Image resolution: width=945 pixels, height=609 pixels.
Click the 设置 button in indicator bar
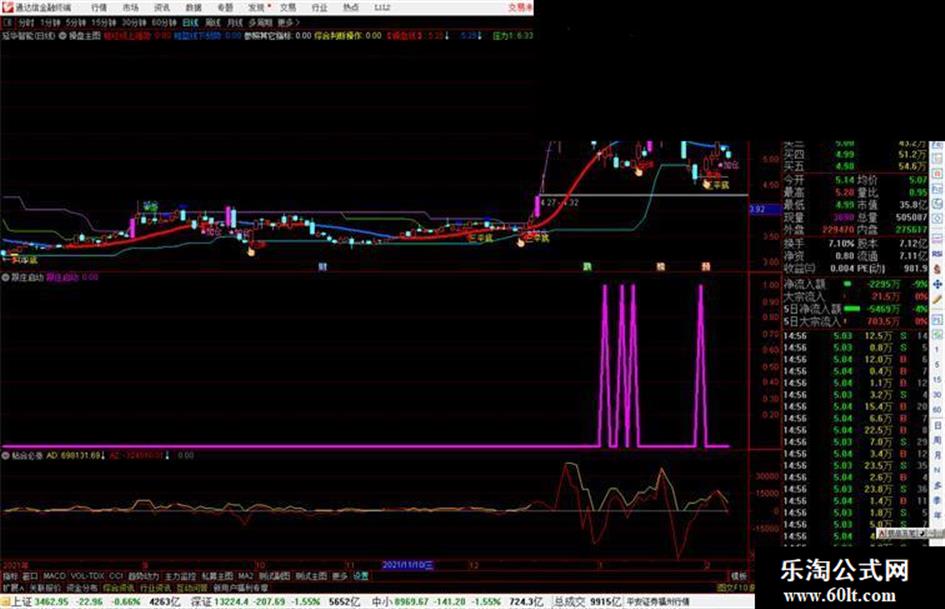(x=361, y=576)
